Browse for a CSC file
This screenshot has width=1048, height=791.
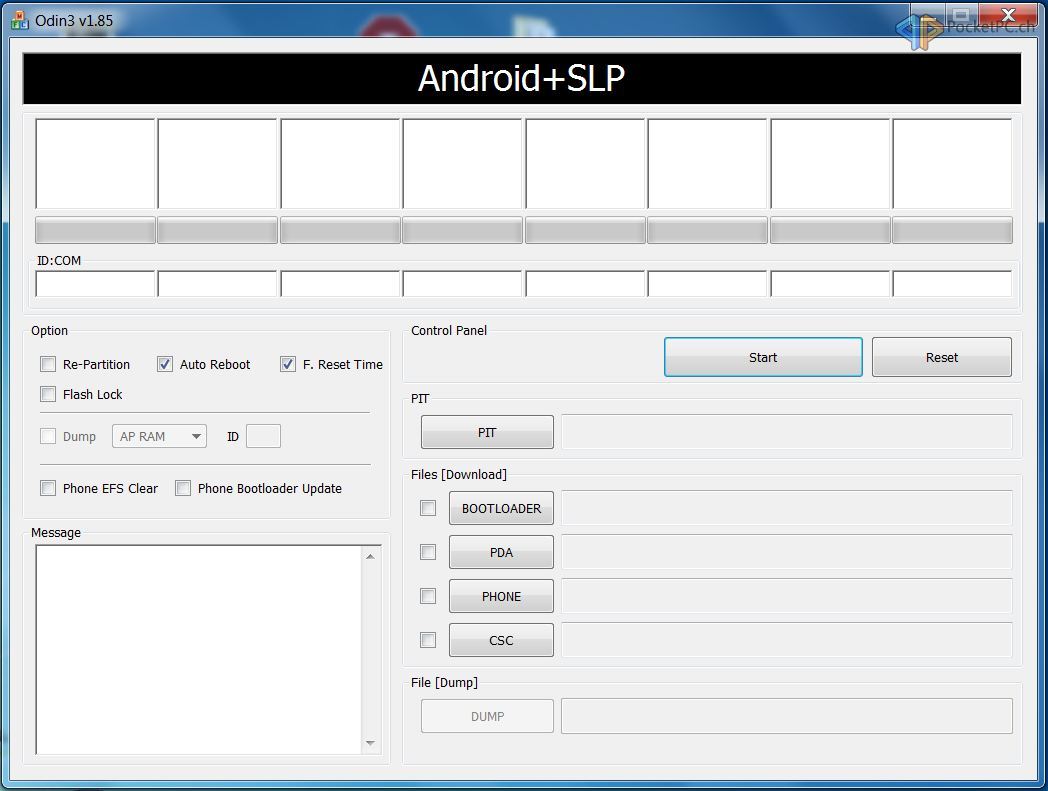pos(501,640)
